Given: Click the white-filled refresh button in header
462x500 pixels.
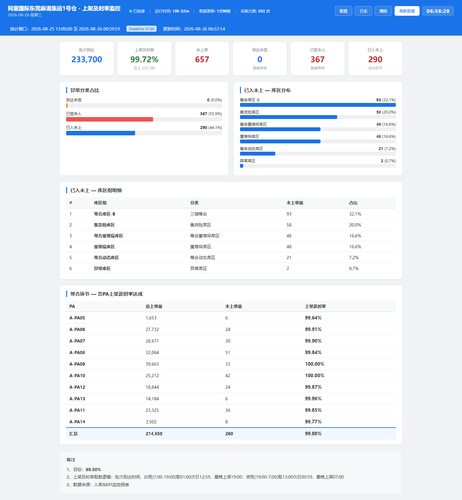Looking at the screenshot, I should point(407,11).
